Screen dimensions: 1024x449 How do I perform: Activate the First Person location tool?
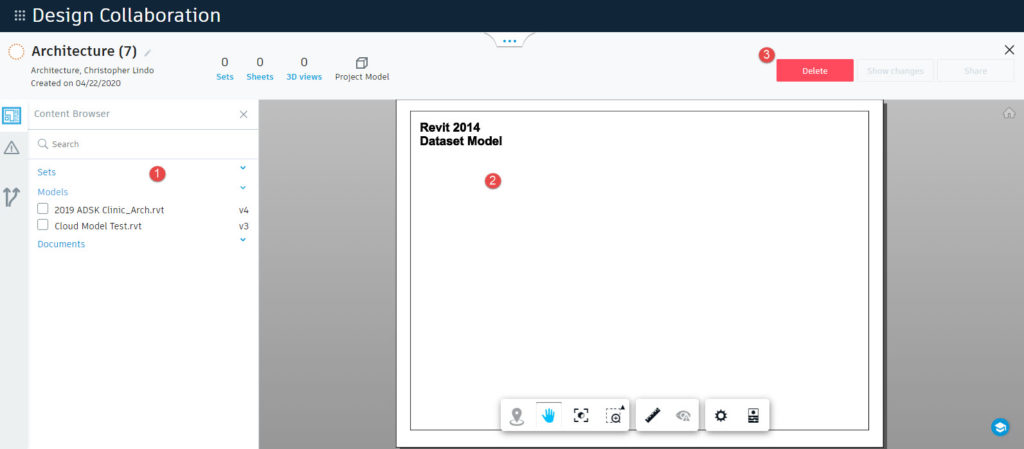pyautogui.click(x=517, y=416)
